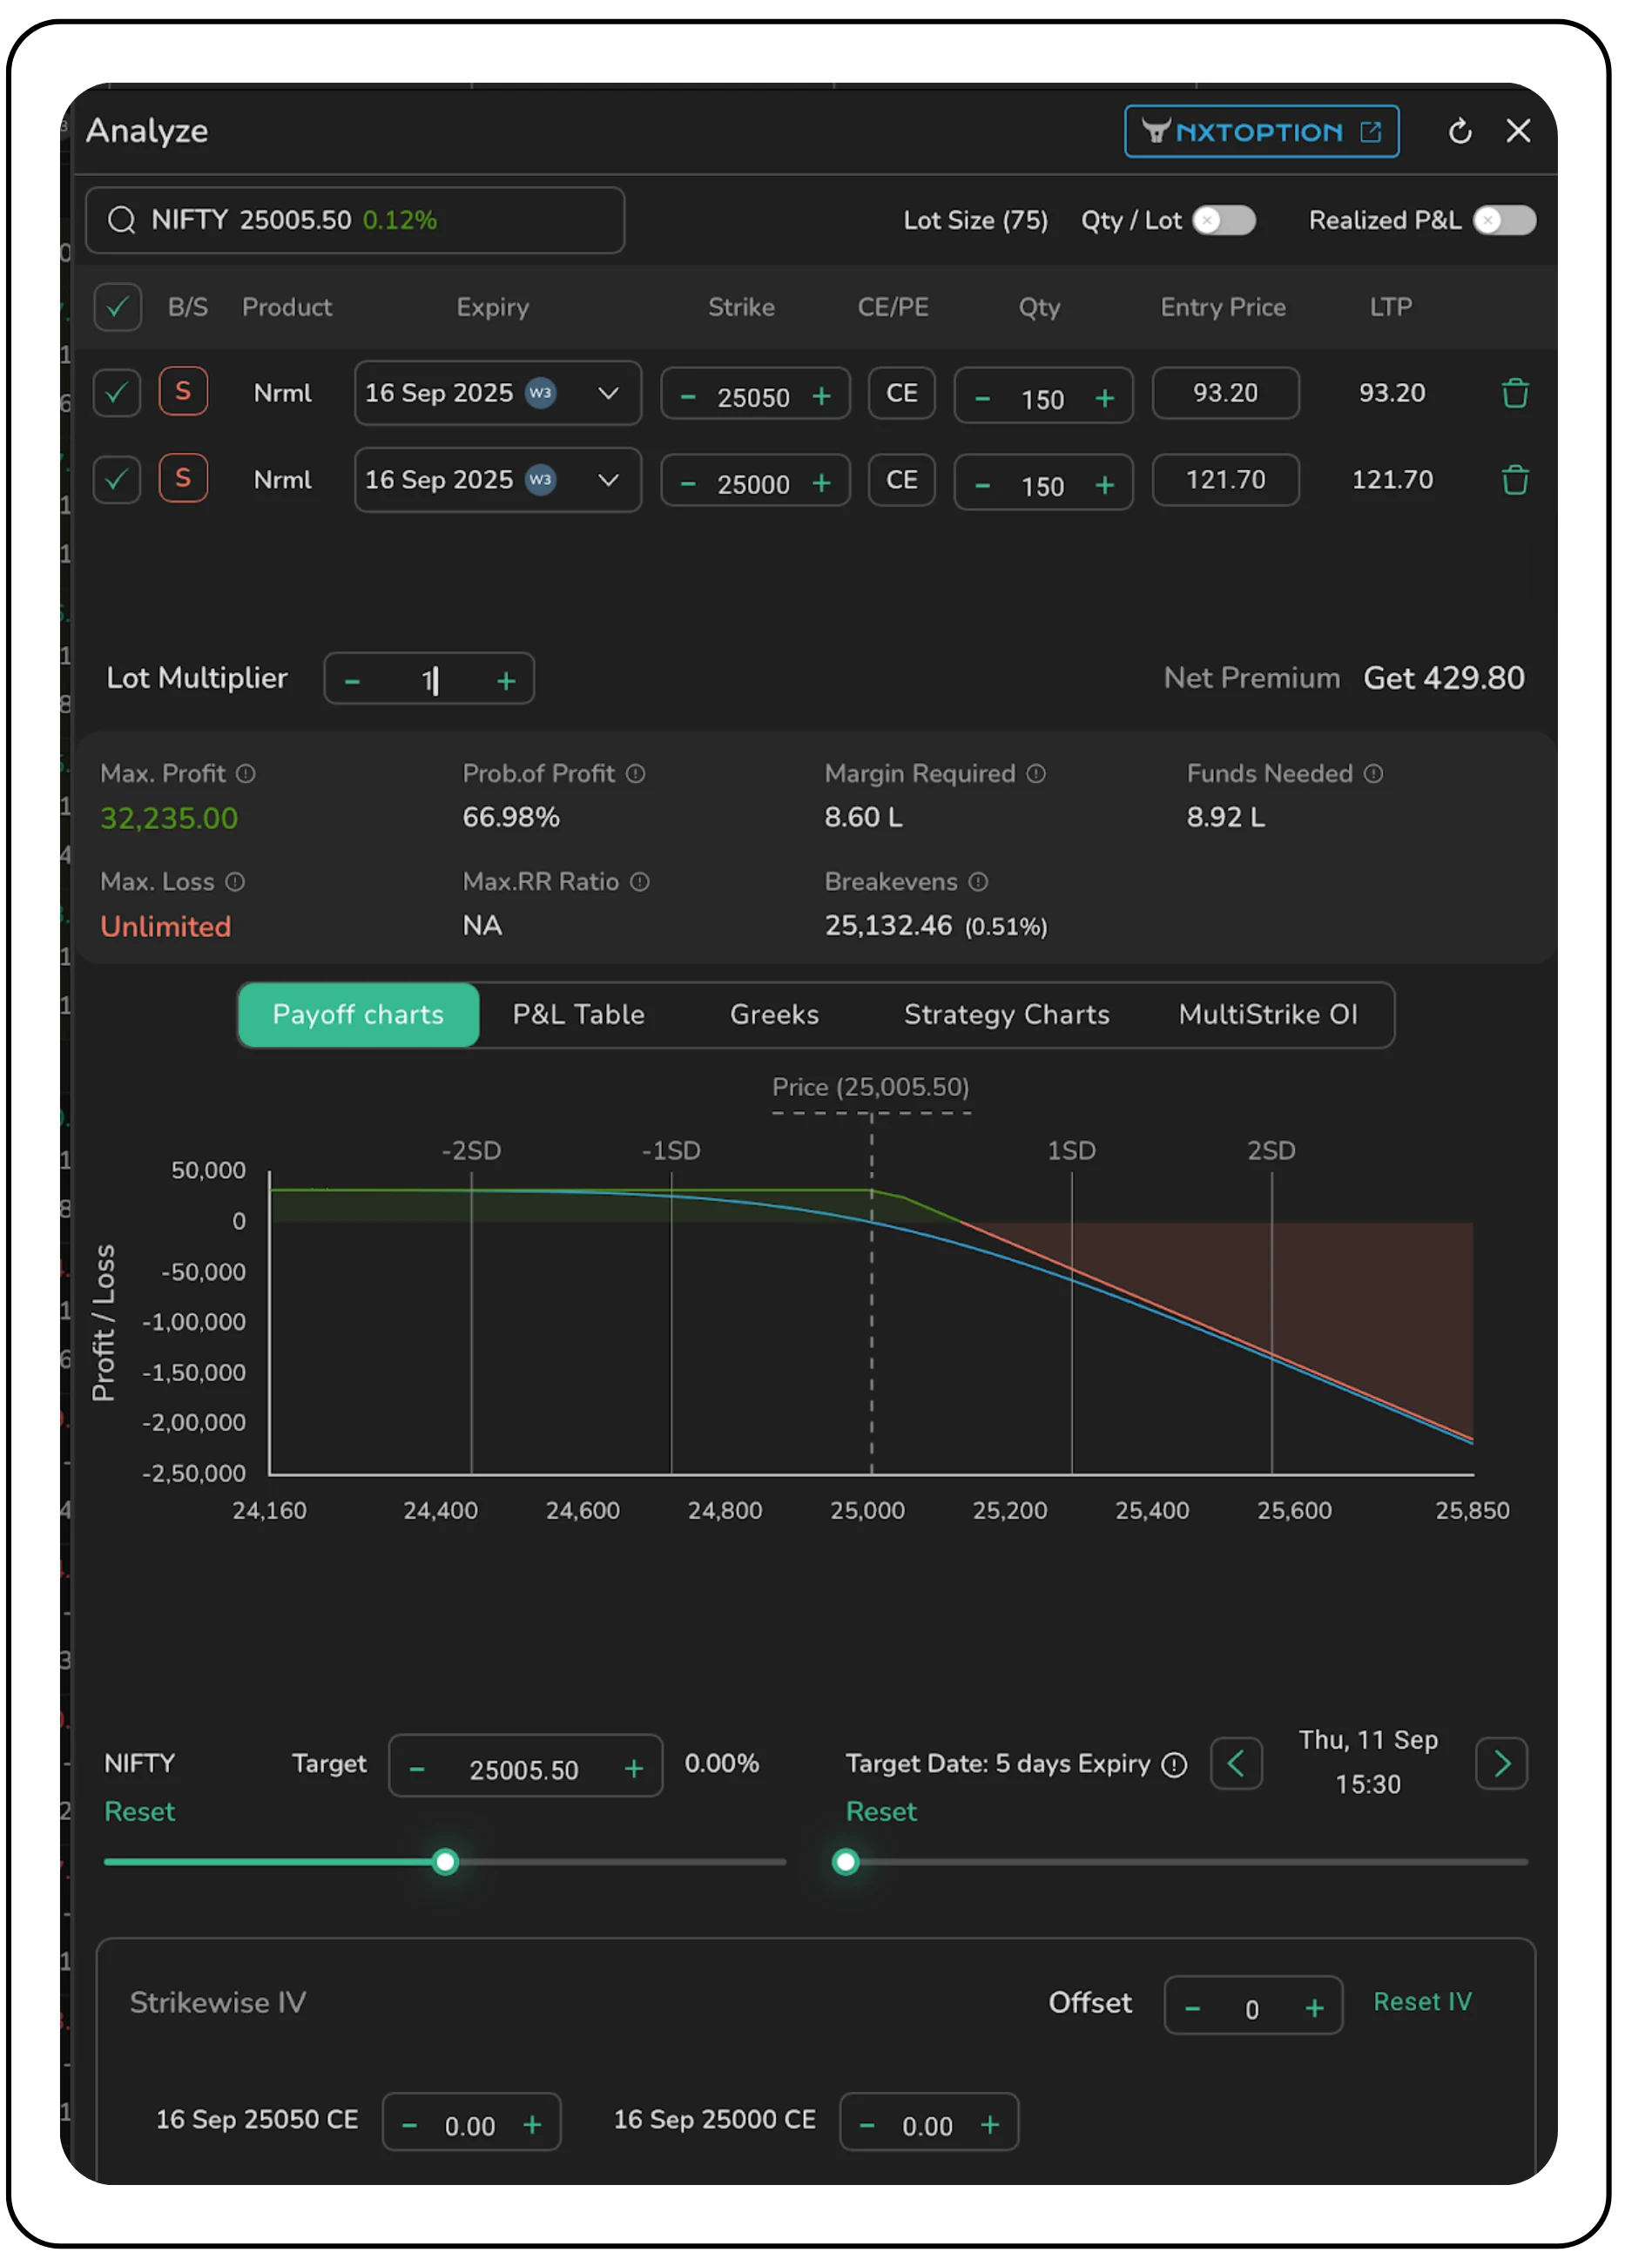Toggle the S buy/sell selector on 25000 leg
This screenshot has width=1652, height=2259.
[183, 479]
